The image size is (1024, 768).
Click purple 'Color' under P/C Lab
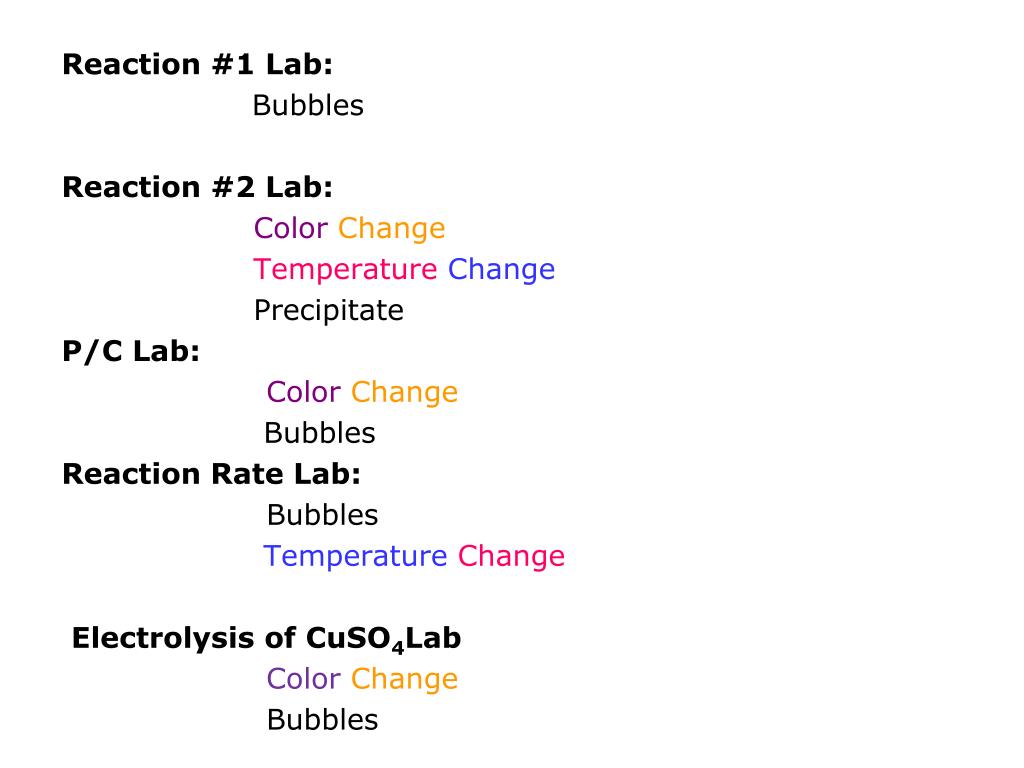304,392
